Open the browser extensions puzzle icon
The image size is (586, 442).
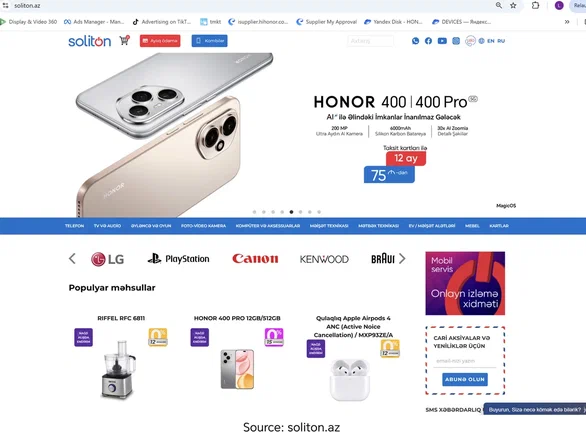[535, 6]
